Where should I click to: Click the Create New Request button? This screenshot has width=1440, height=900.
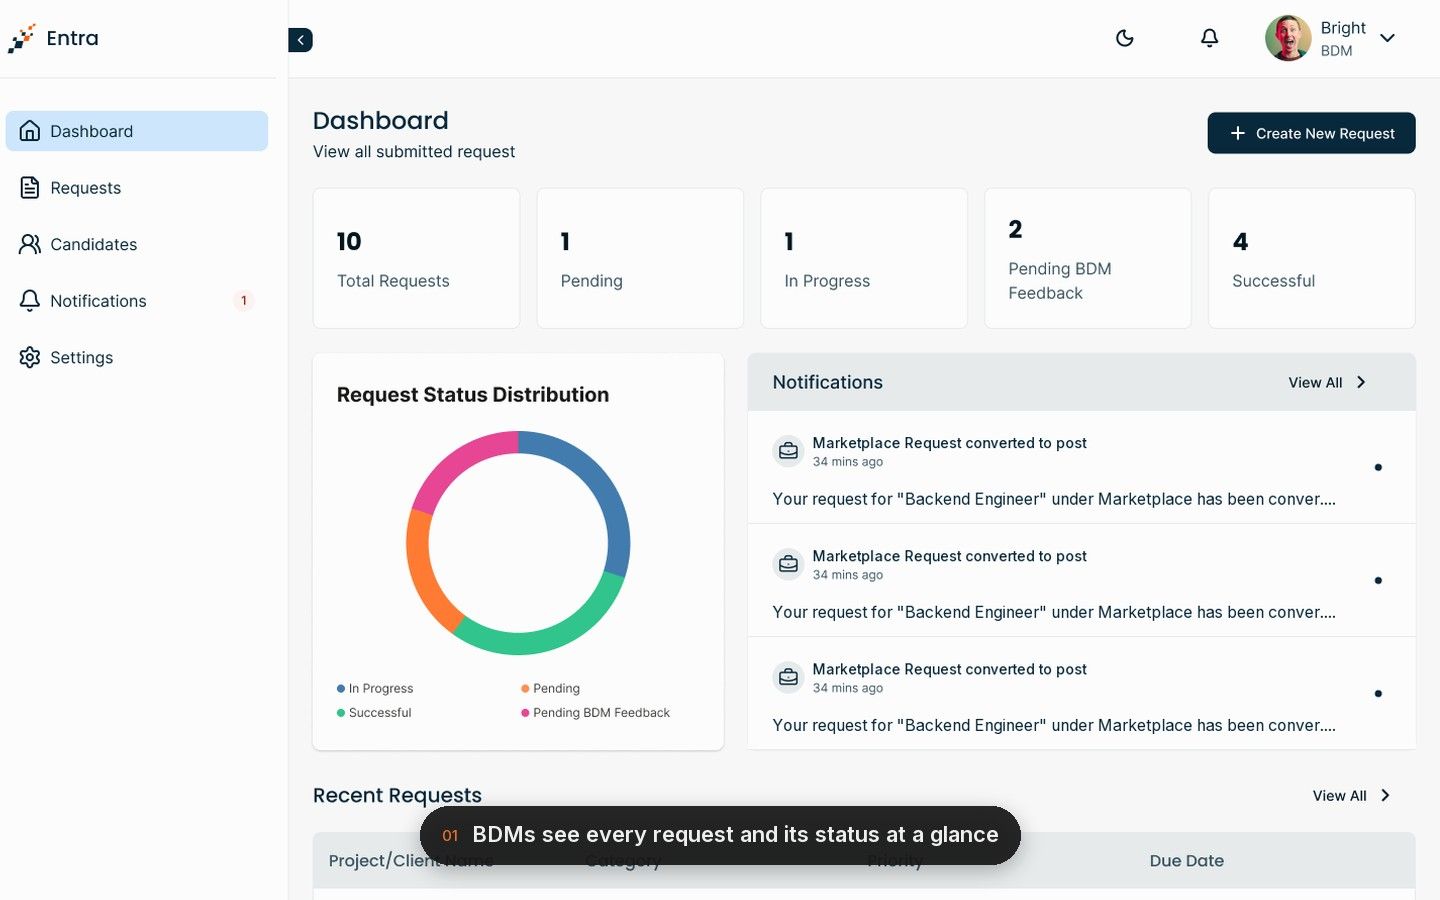tap(1311, 133)
